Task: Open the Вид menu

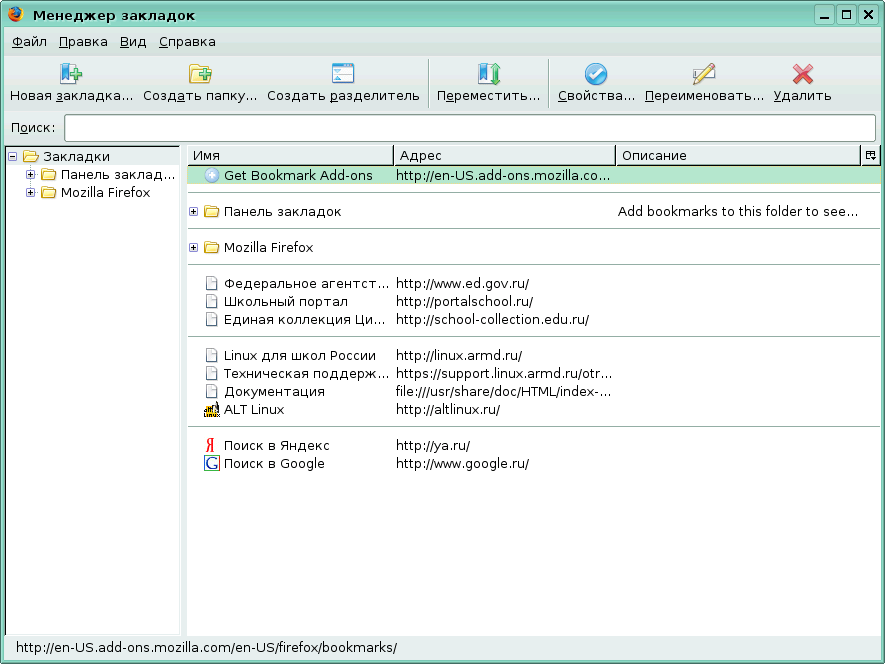Action: pyautogui.click(x=133, y=42)
